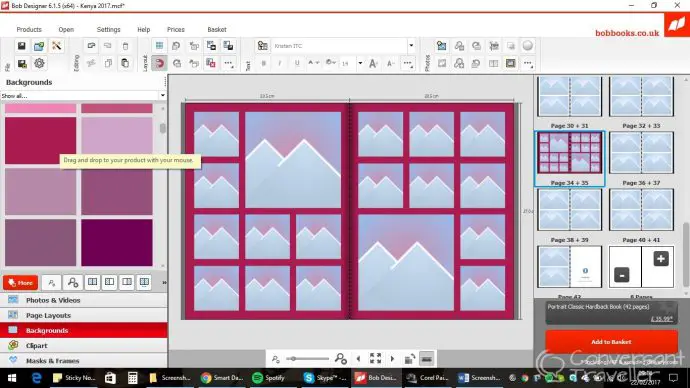This screenshot has width=690, height=388.
Task: Select the Page 36 + 37 thumbnail
Action: [x=641, y=153]
